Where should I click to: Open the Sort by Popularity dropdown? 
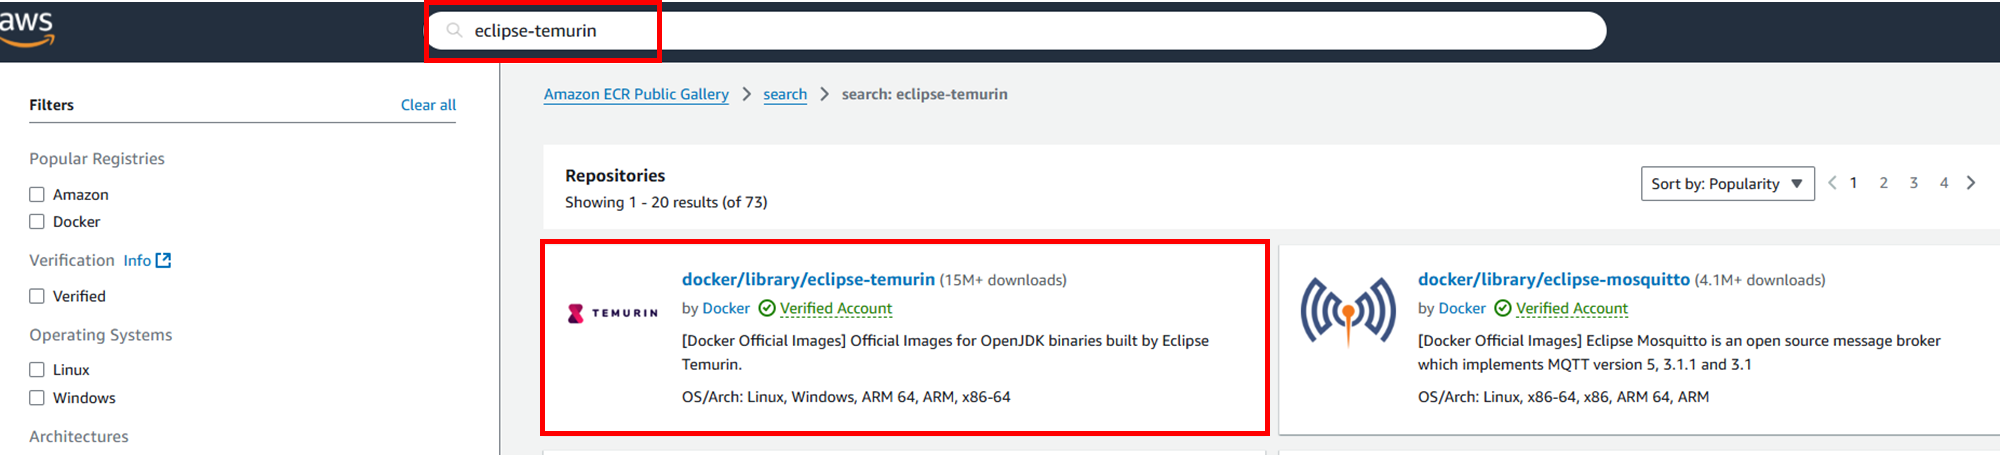click(1727, 184)
